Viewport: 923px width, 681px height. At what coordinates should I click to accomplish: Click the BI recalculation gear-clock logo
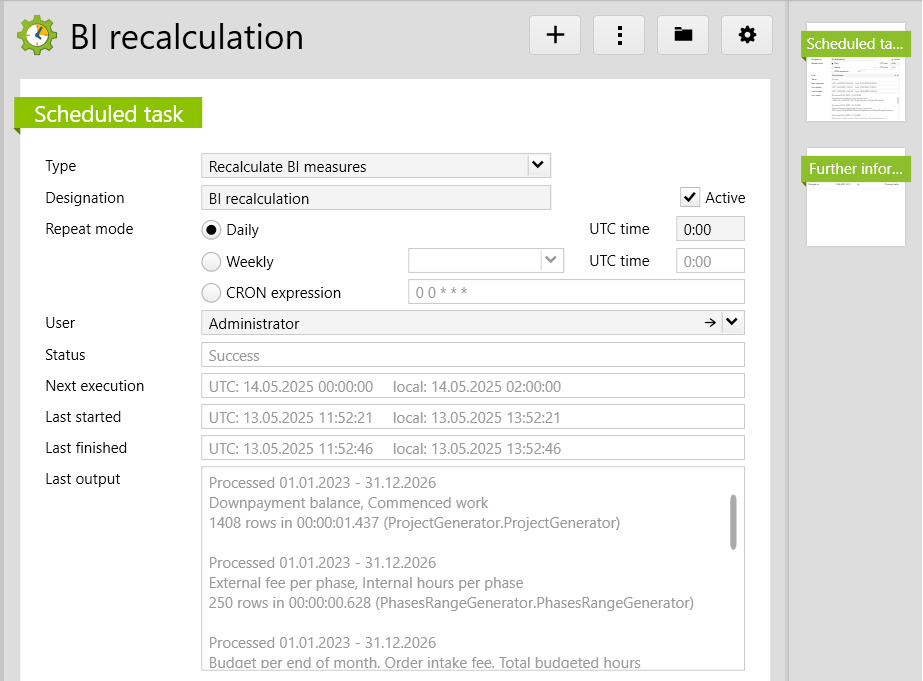tap(38, 36)
